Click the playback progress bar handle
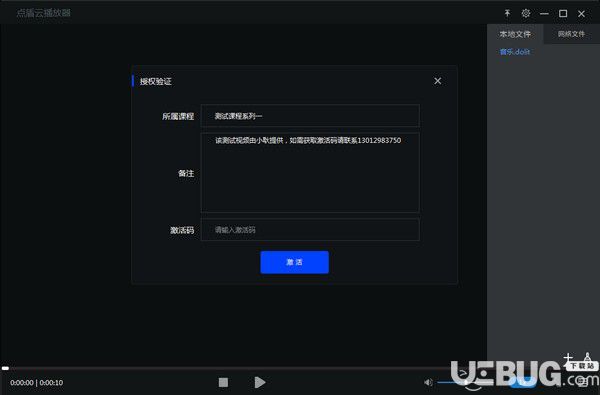Viewport: 600px width, 395px height. [x=5, y=368]
